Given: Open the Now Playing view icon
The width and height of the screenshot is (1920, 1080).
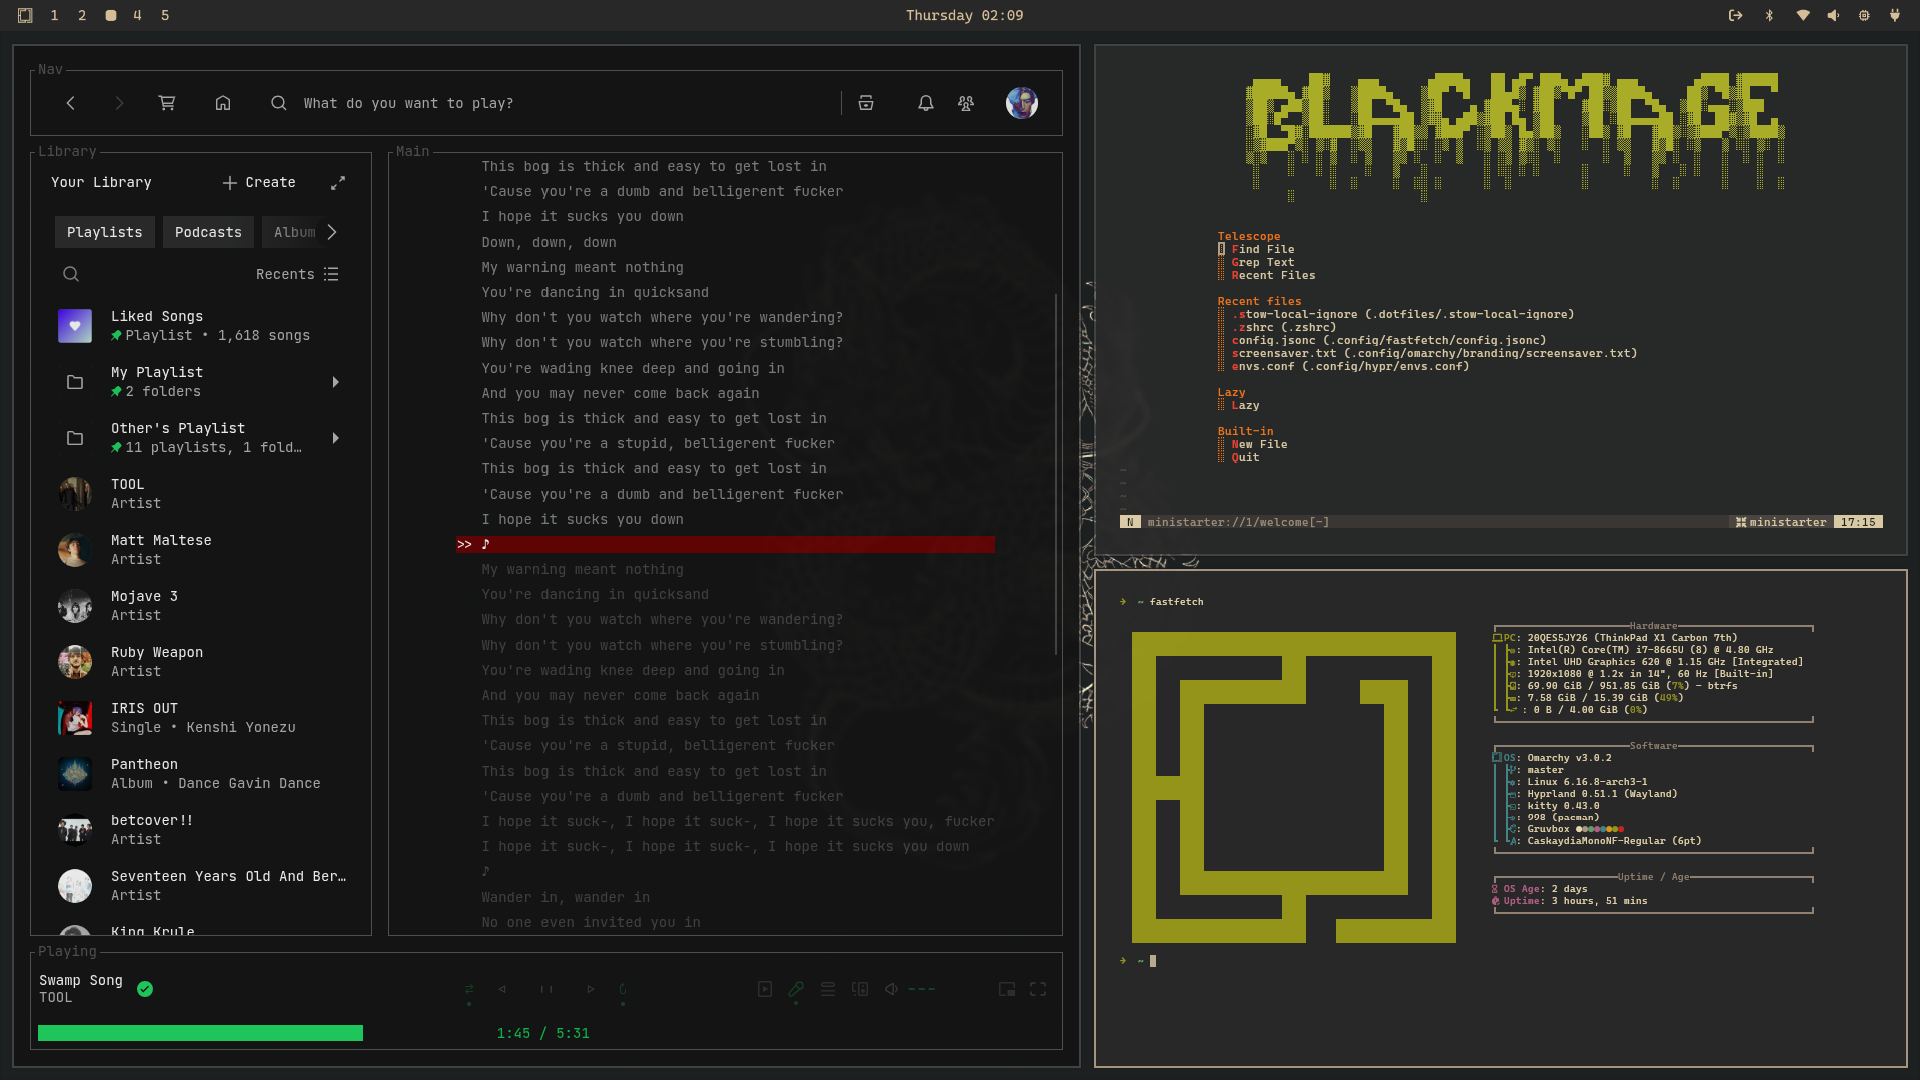Looking at the screenshot, I should 765,989.
